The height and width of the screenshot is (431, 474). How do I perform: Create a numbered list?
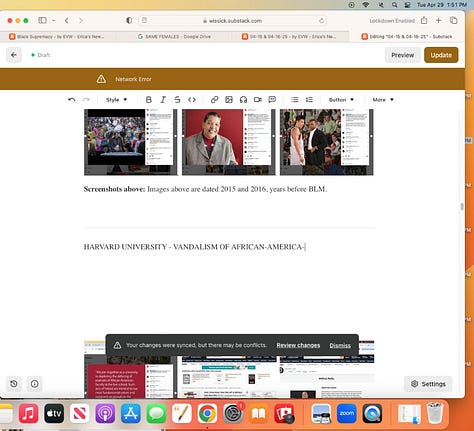(x=309, y=100)
